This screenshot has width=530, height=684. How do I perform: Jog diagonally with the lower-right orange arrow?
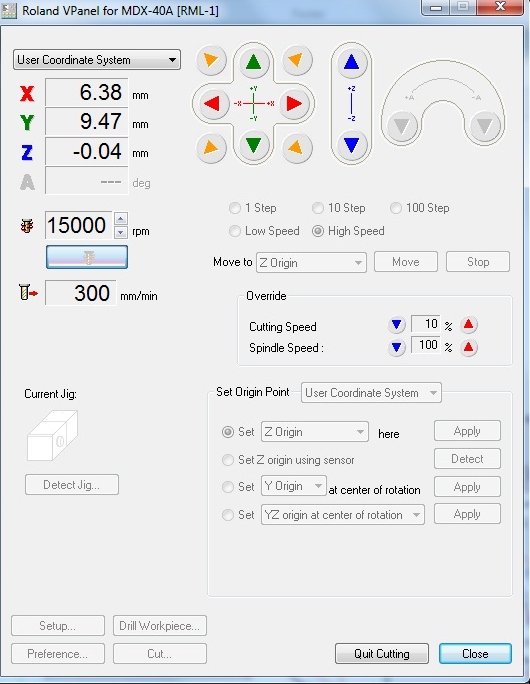(296, 147)
